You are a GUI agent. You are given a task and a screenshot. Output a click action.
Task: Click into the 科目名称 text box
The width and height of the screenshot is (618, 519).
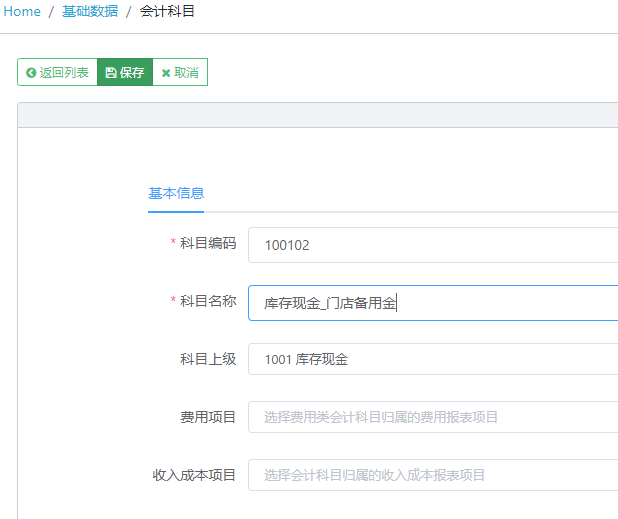pyautogui.click(x=433, y=303)
